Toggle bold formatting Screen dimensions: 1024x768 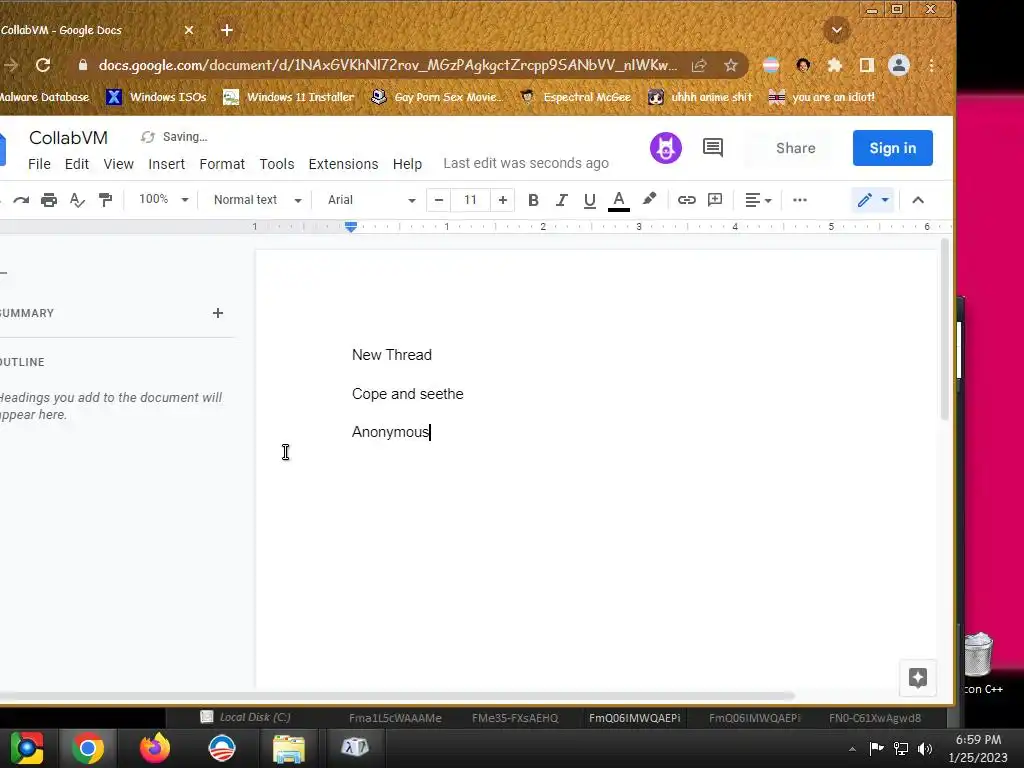[x=533, y=200]
